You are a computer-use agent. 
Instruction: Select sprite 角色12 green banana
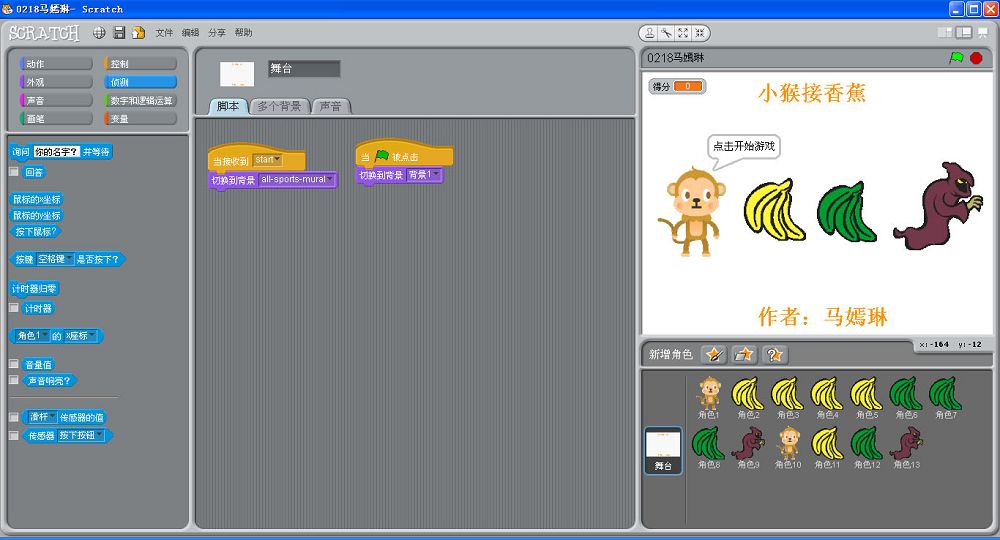click(867, 448)
